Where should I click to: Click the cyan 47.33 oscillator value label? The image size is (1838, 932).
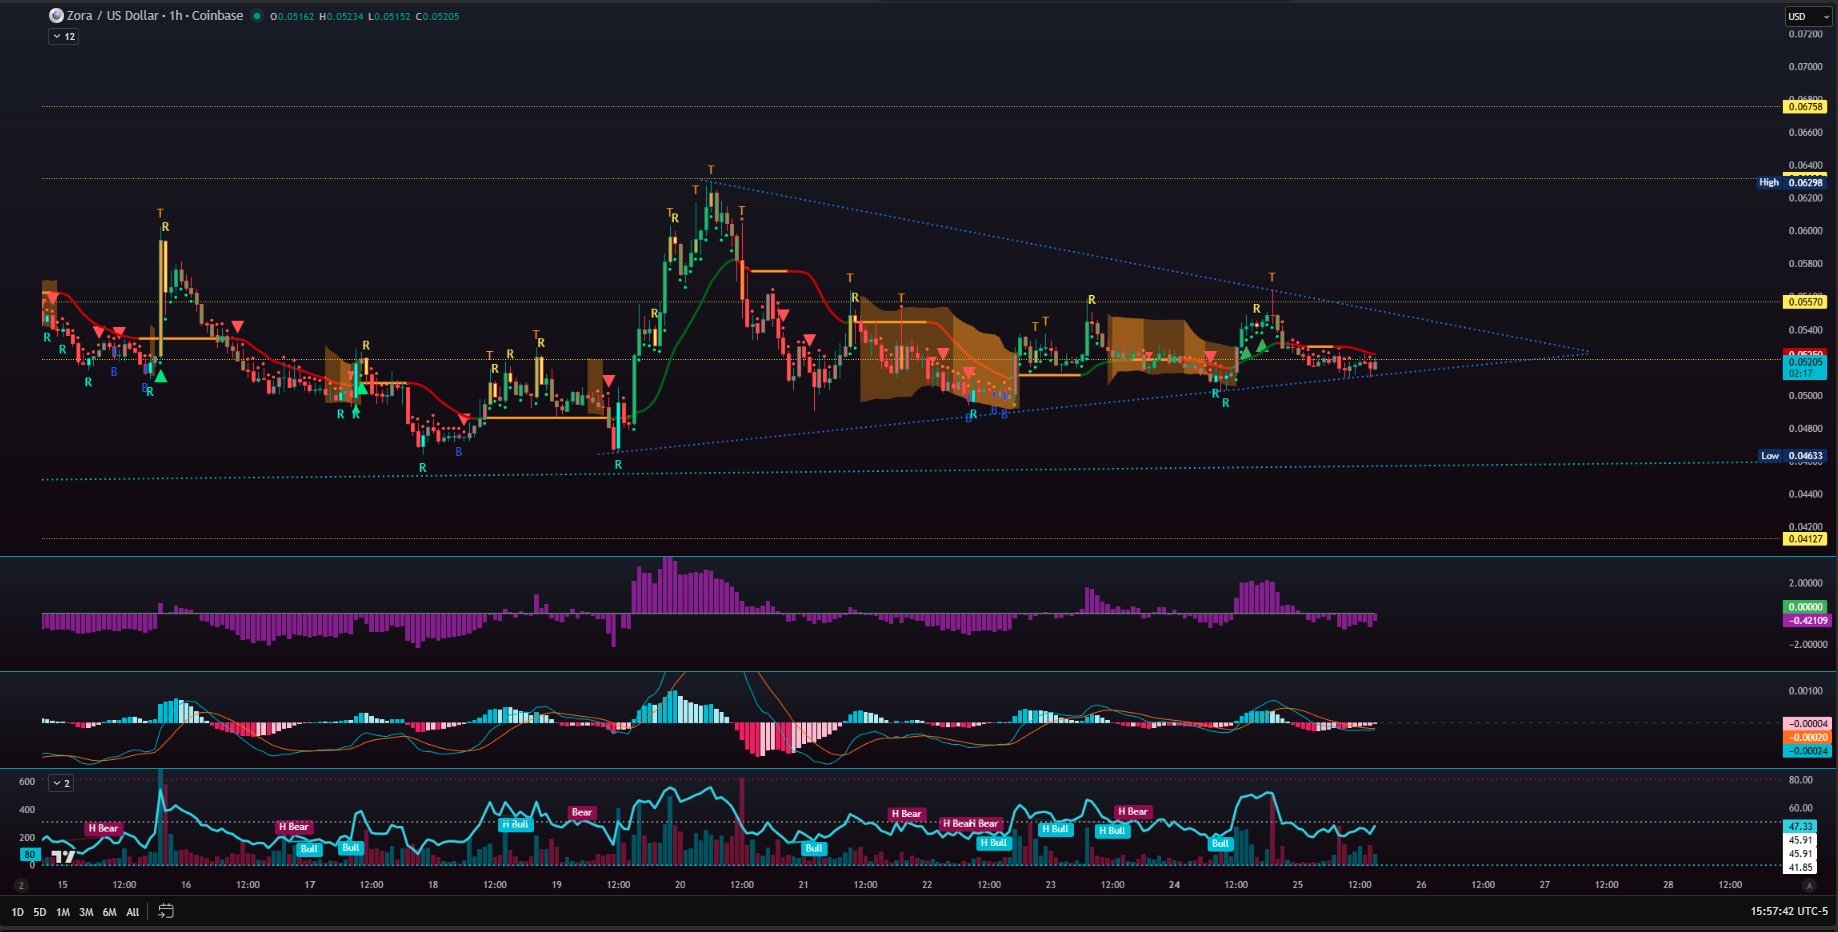[x=1800, y=826]
